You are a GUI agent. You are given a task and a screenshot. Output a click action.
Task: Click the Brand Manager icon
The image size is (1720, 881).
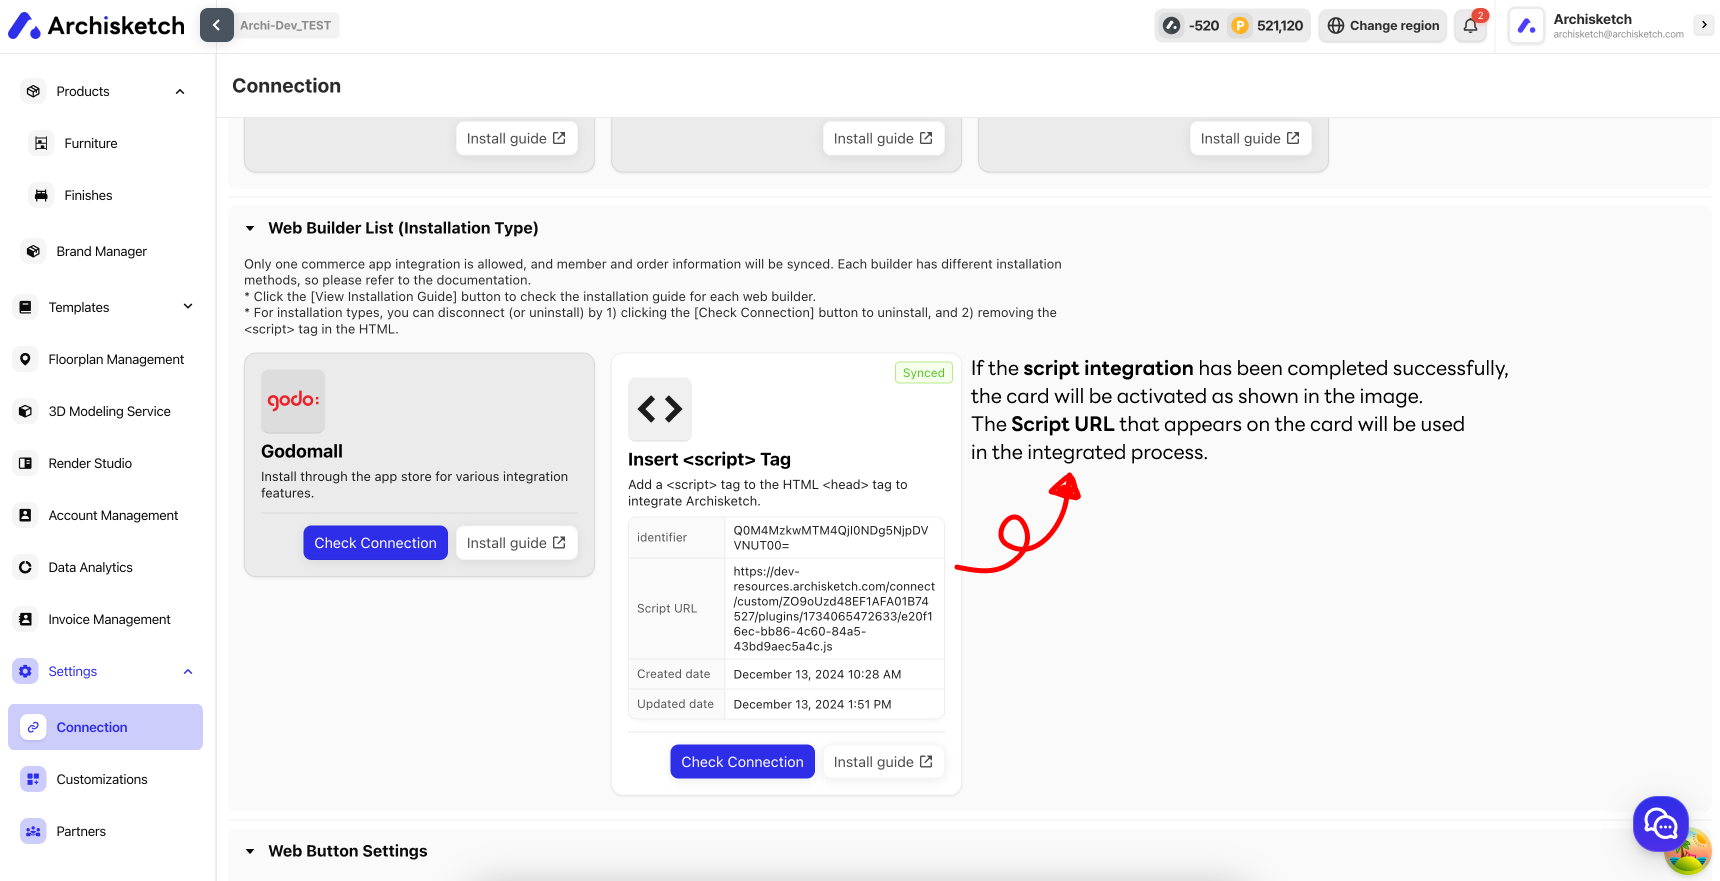pyautogui.click(x=34, y=251)
